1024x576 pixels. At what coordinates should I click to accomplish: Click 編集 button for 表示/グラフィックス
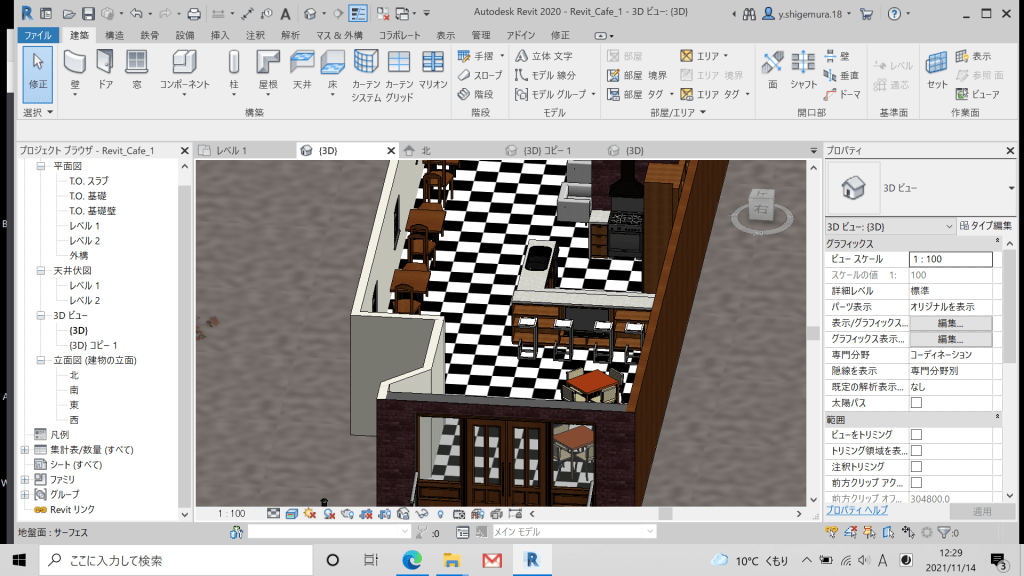tap(950, 323)
